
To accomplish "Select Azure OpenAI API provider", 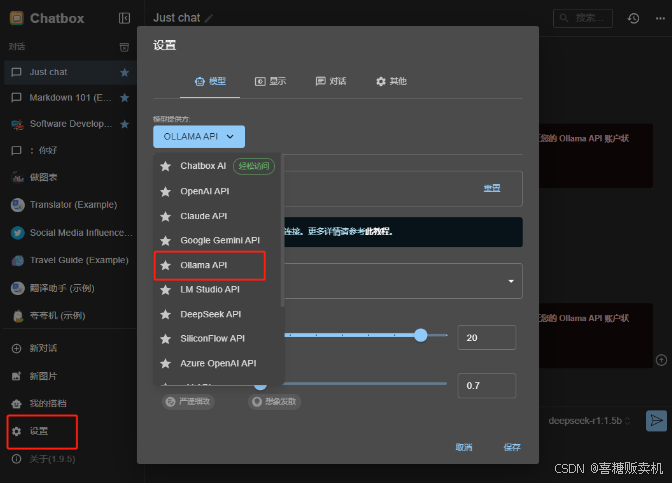I will (217, 363).
